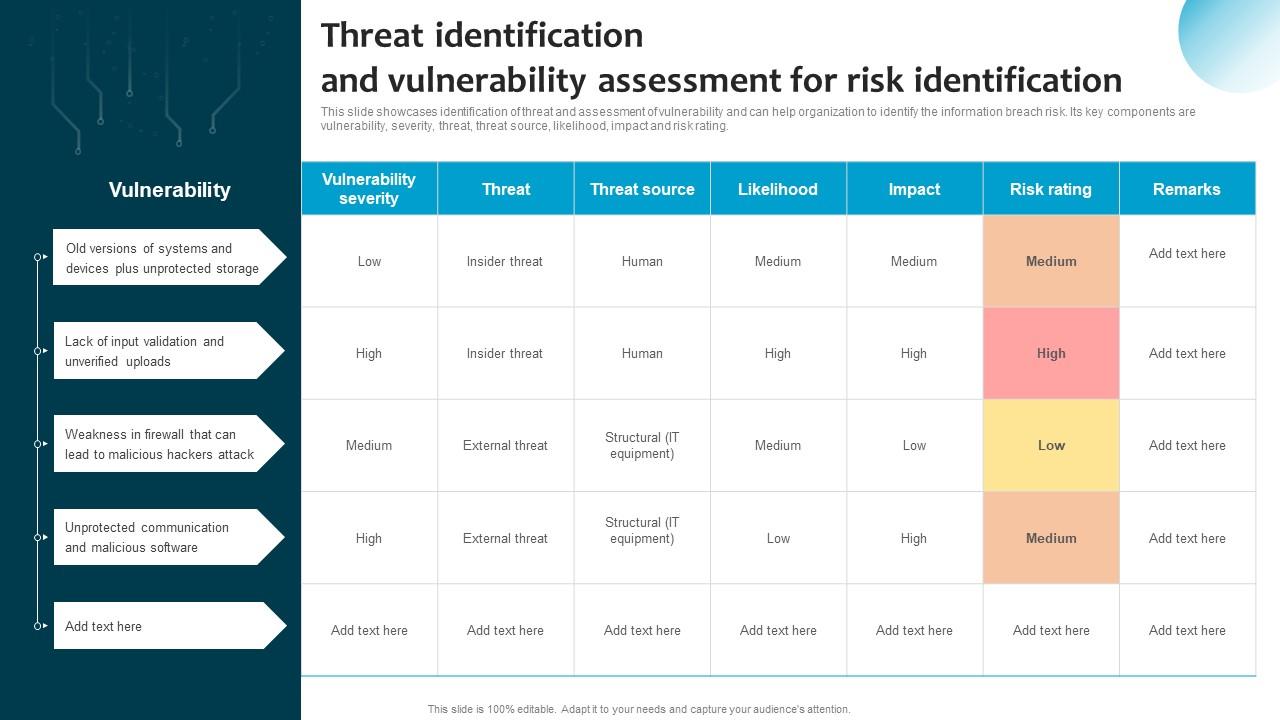
Task: Click the red High risk rating cell
Action: click(x=1050, y=353)
